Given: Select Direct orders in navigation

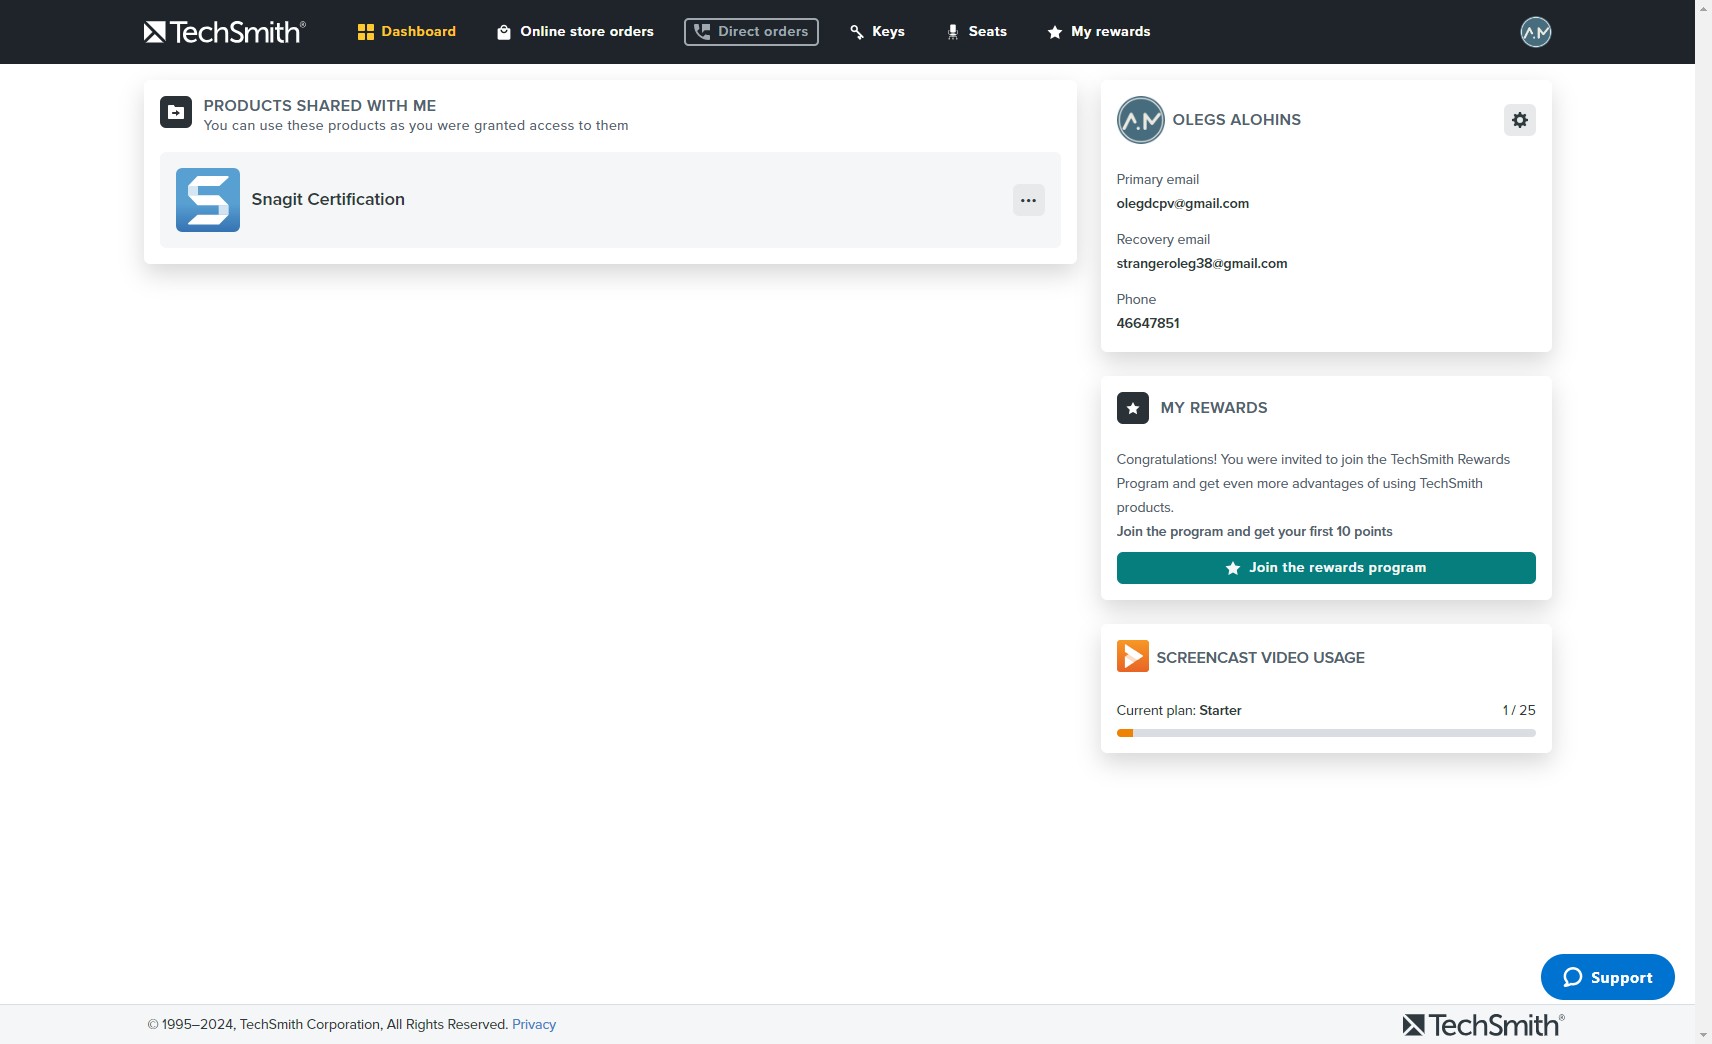Looking at the screenshot, I should [751, 32].
